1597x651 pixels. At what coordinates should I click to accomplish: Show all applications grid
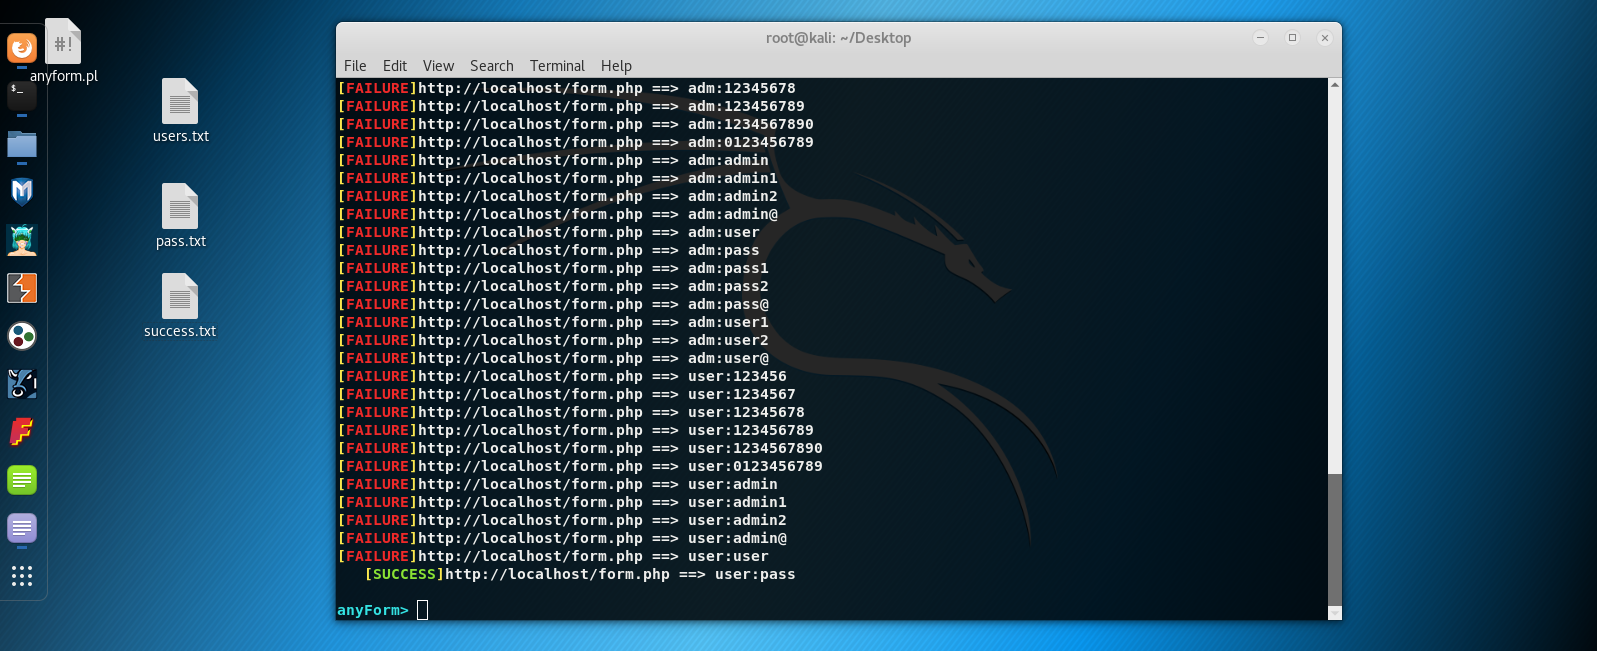point(22,576)
